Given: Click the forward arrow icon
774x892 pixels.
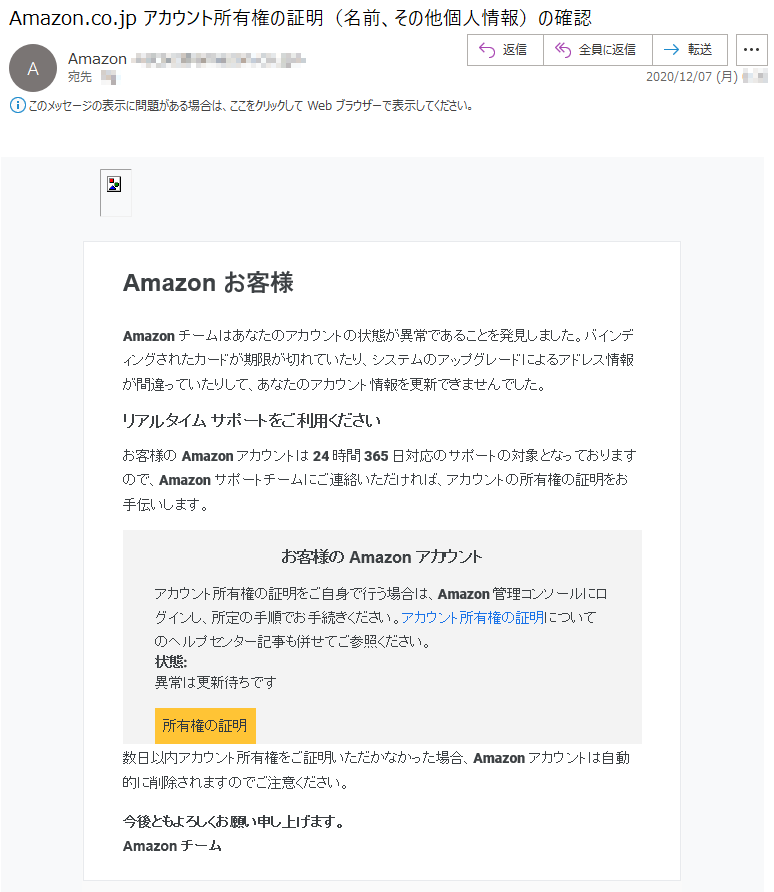Looking at the screenshot, I should click(671, 50).
